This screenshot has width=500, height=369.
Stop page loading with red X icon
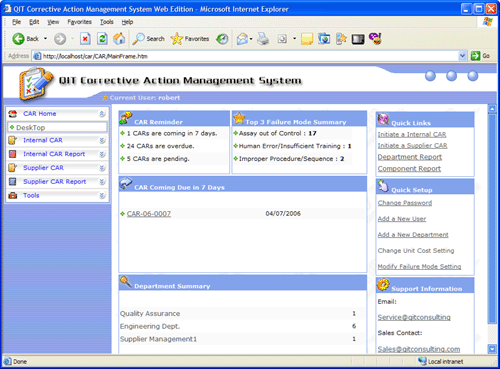(85, 39)
